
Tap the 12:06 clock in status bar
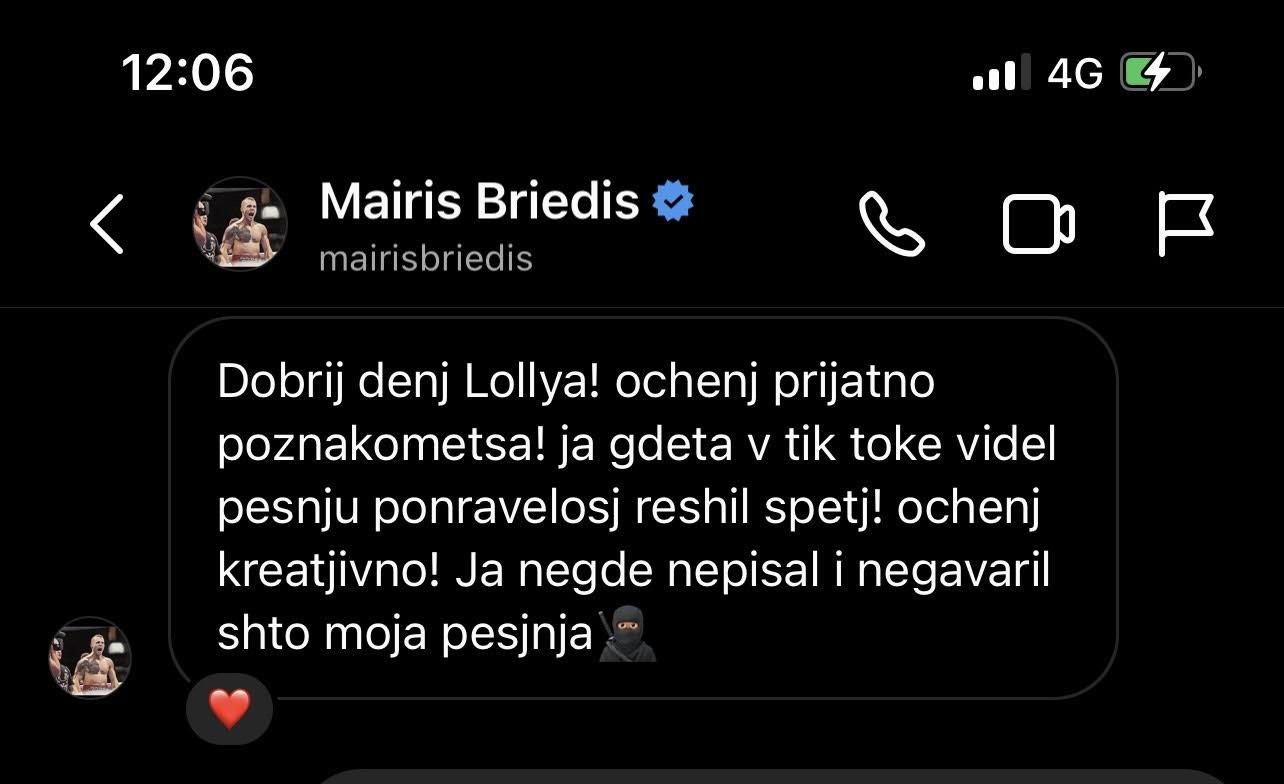tap(188, 73)
